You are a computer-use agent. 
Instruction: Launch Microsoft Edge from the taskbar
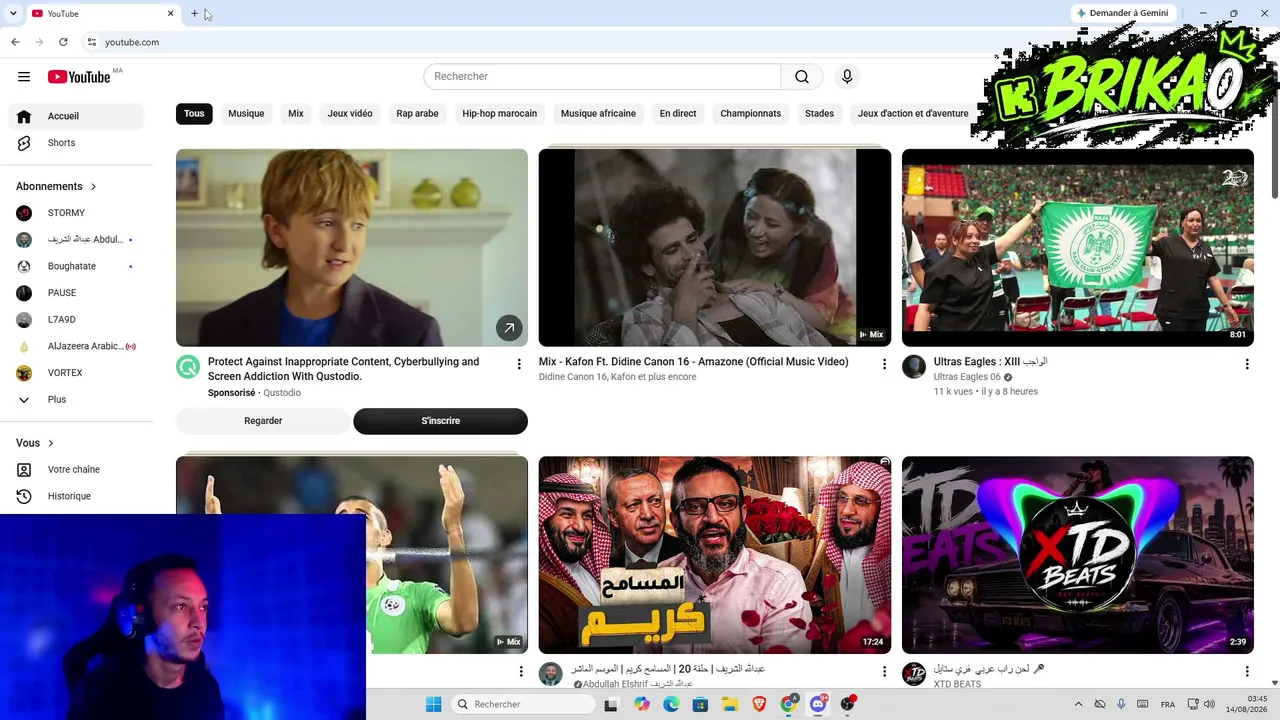(x=671, y=704)
